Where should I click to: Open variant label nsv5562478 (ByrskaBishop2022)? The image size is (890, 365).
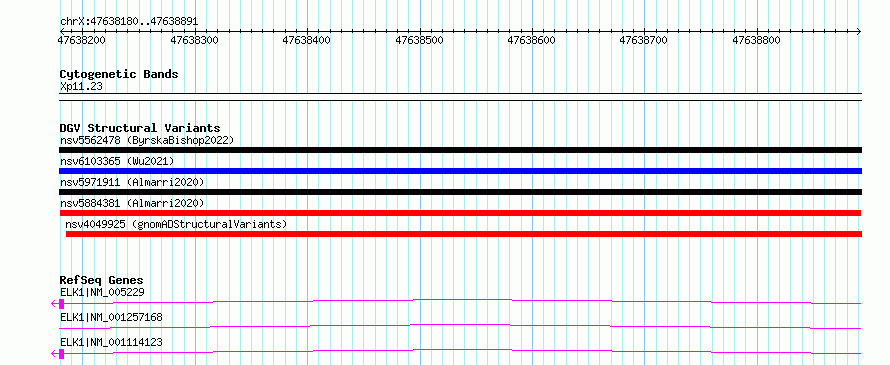(x=147, y=140)
